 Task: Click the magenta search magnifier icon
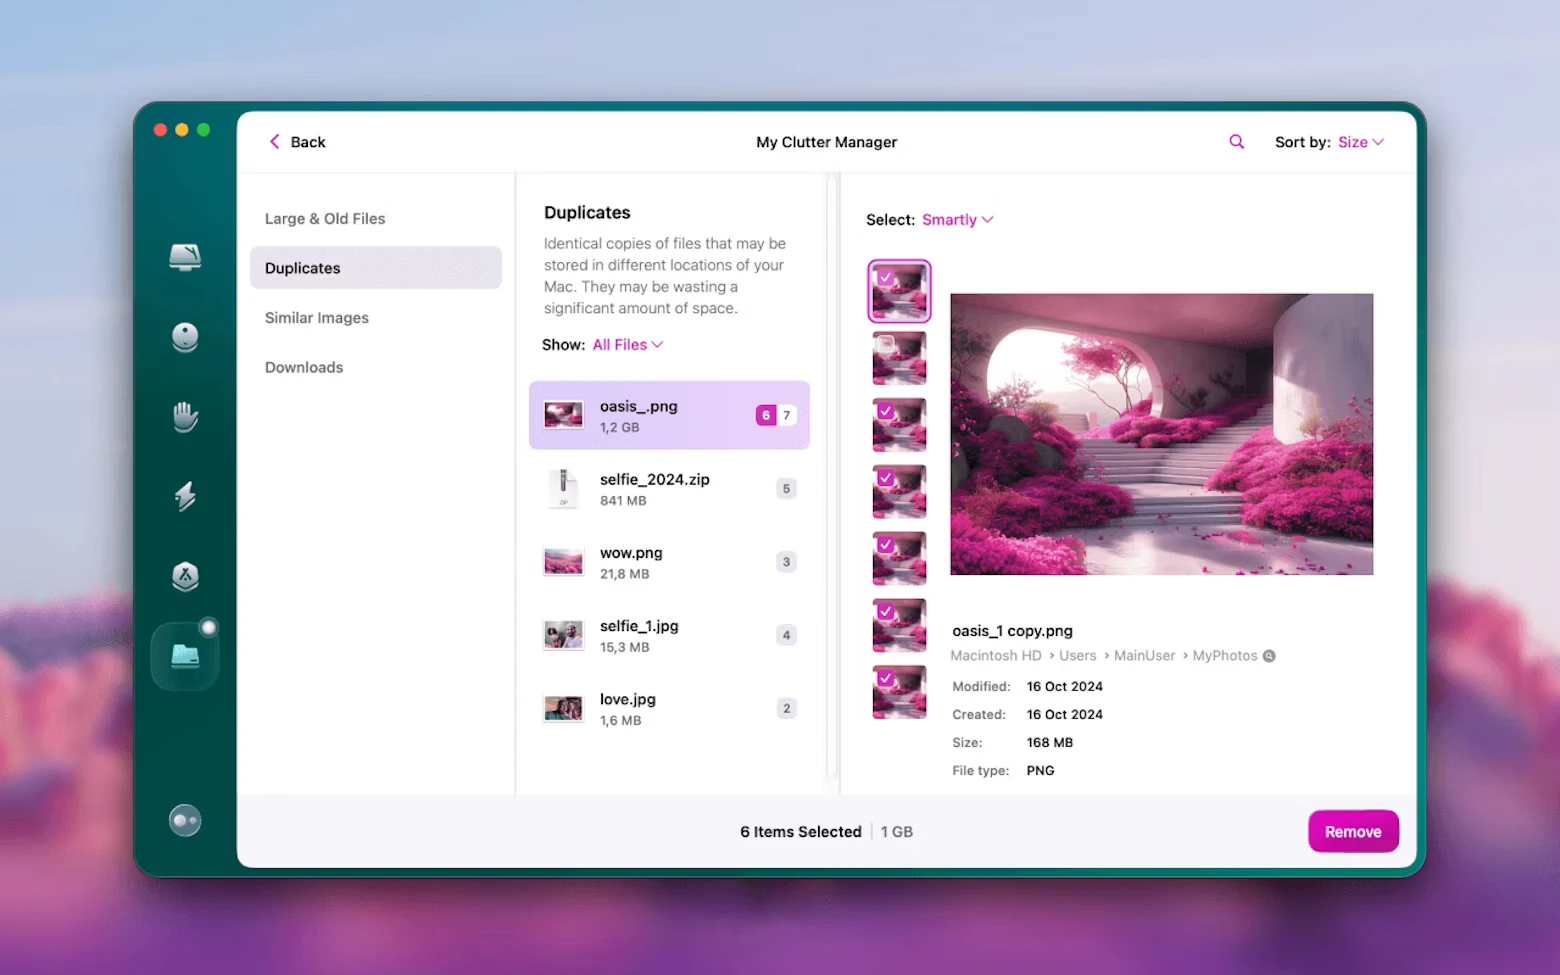click(1236, 142)
